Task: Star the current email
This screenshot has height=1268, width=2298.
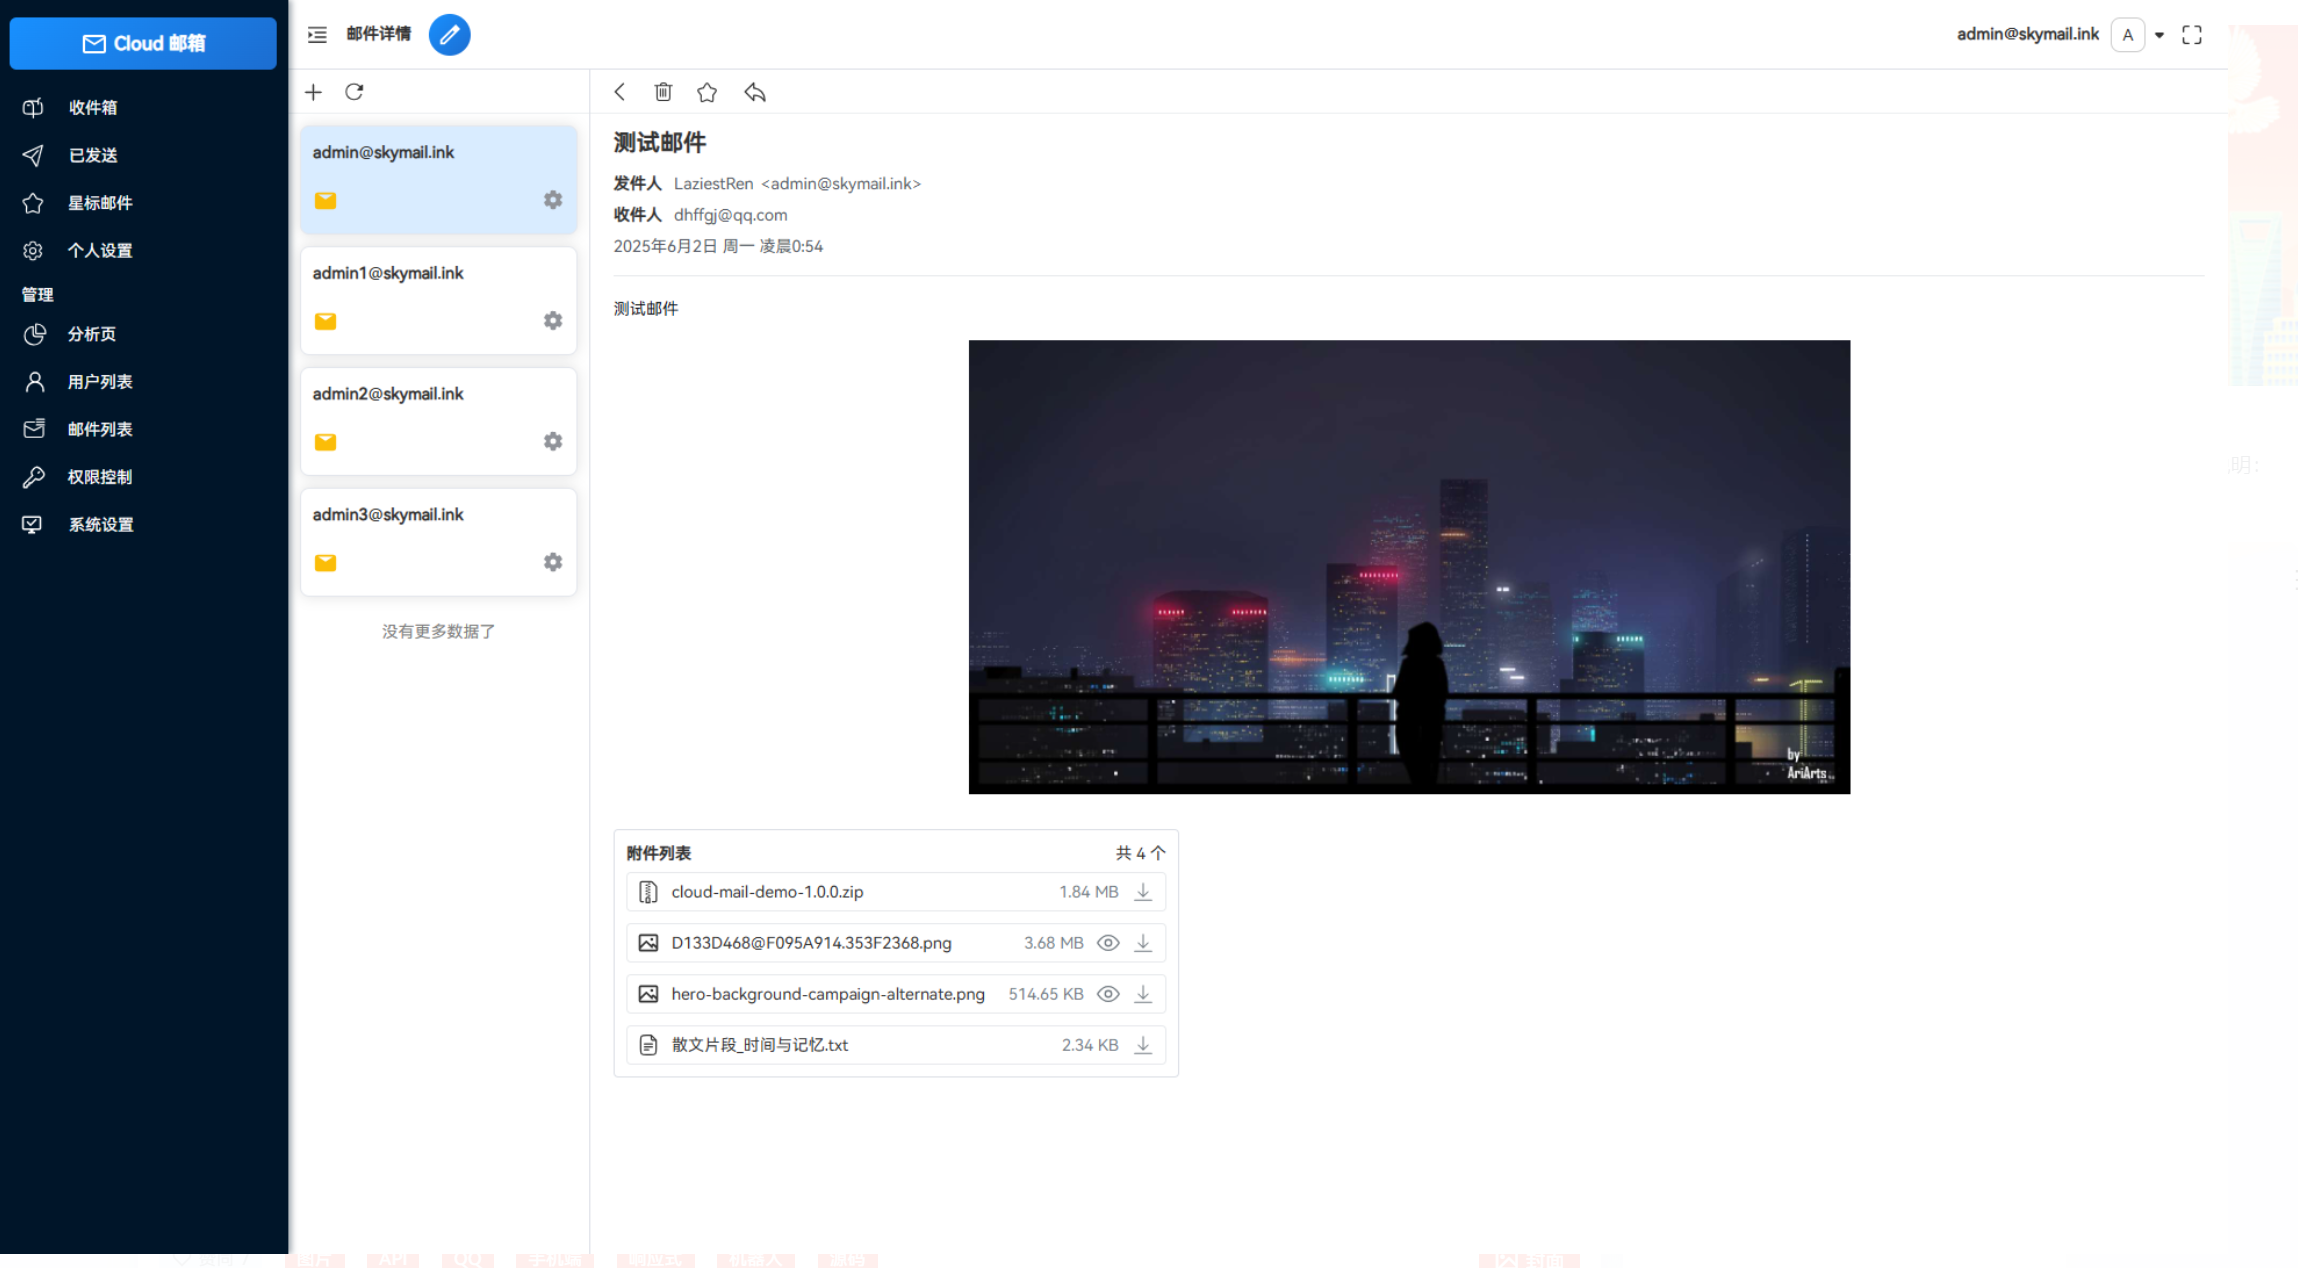Action: pos(707,92)
